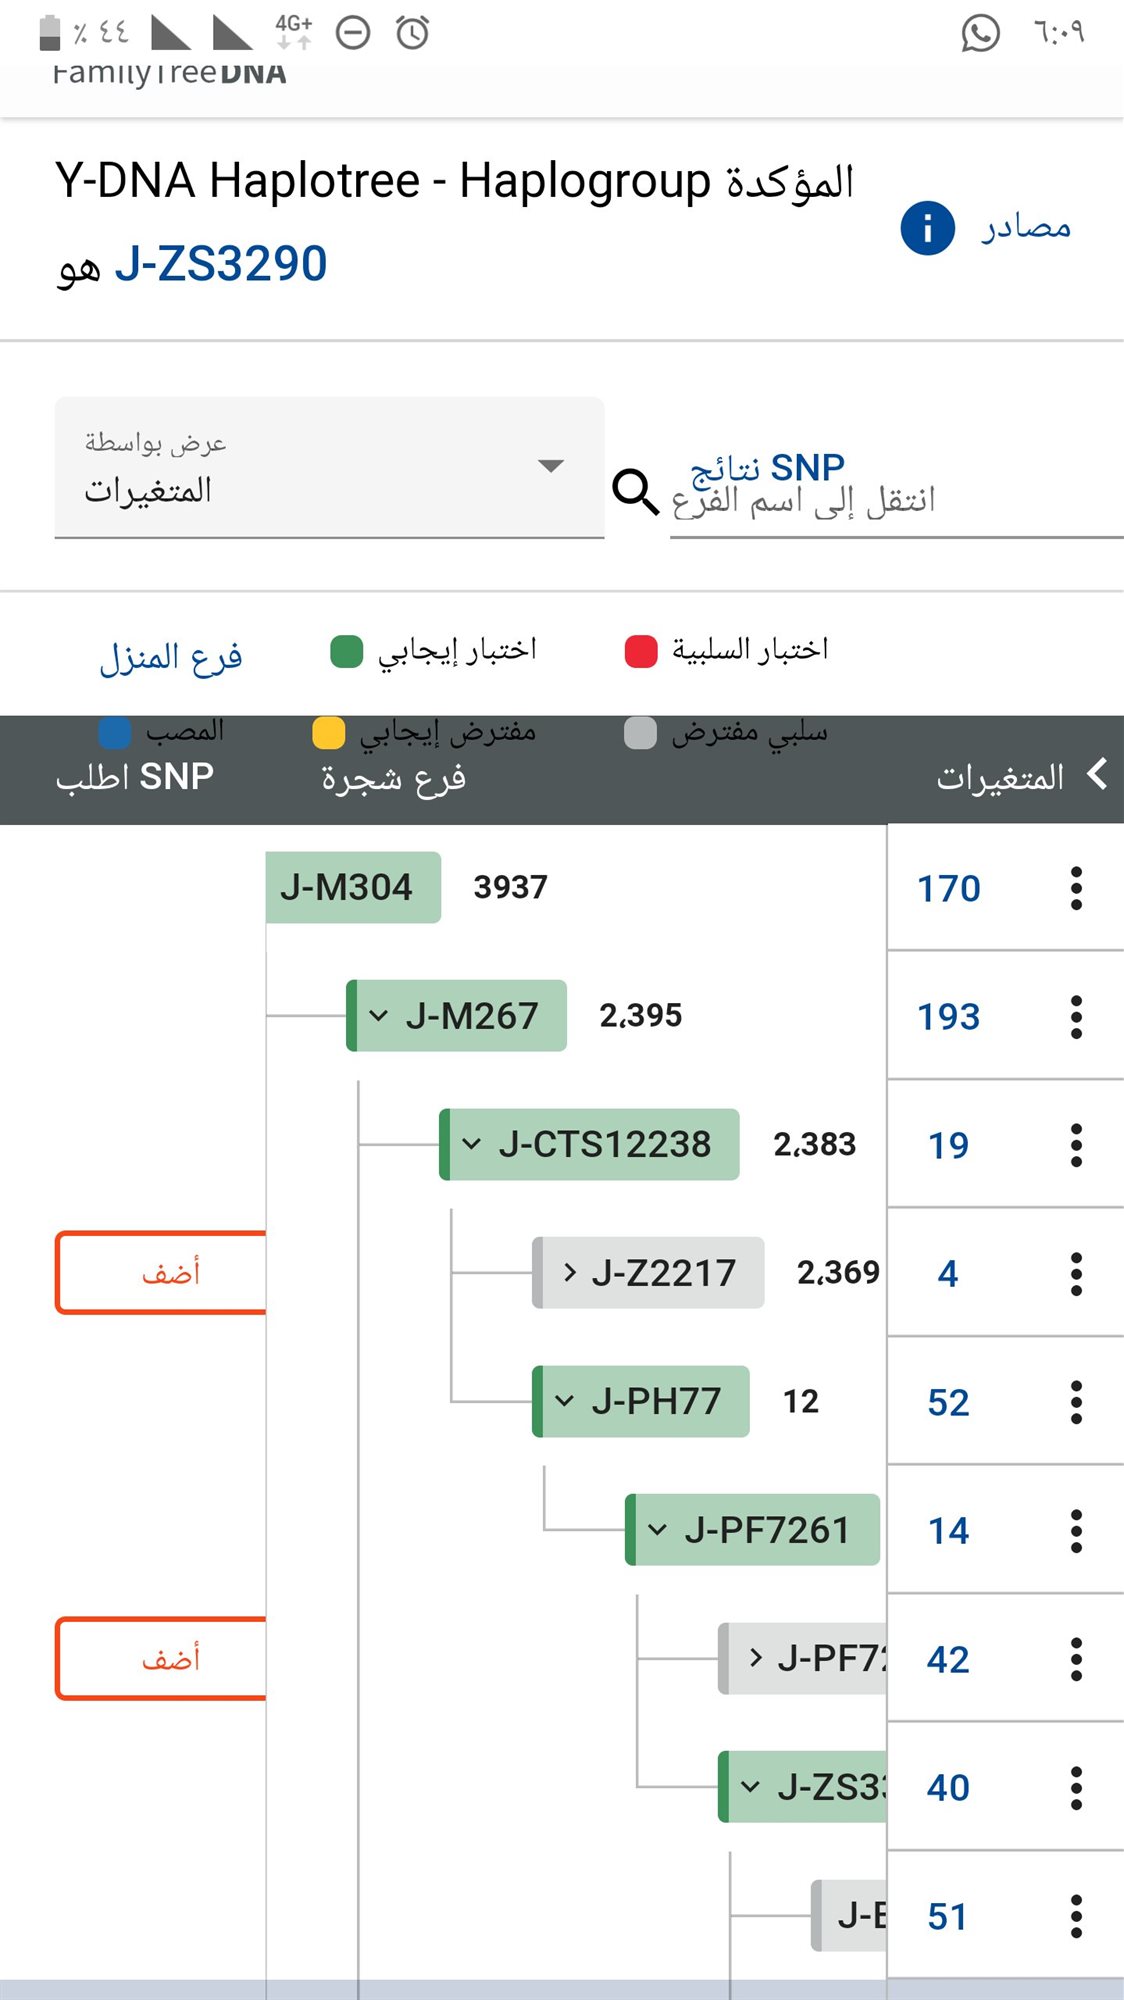Collapse the J-M267 branch

(377, 1015)
